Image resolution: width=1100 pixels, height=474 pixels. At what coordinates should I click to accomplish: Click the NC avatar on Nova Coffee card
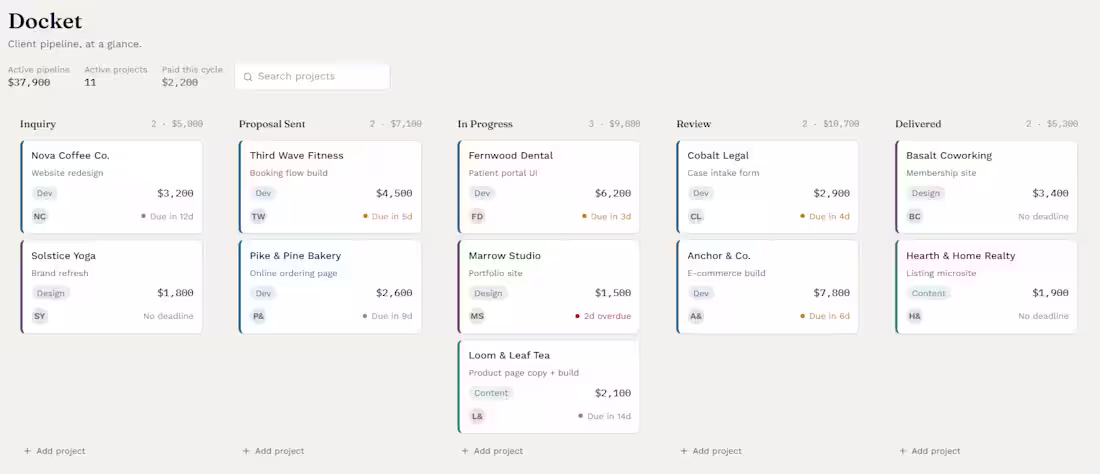tap(40, 217)
